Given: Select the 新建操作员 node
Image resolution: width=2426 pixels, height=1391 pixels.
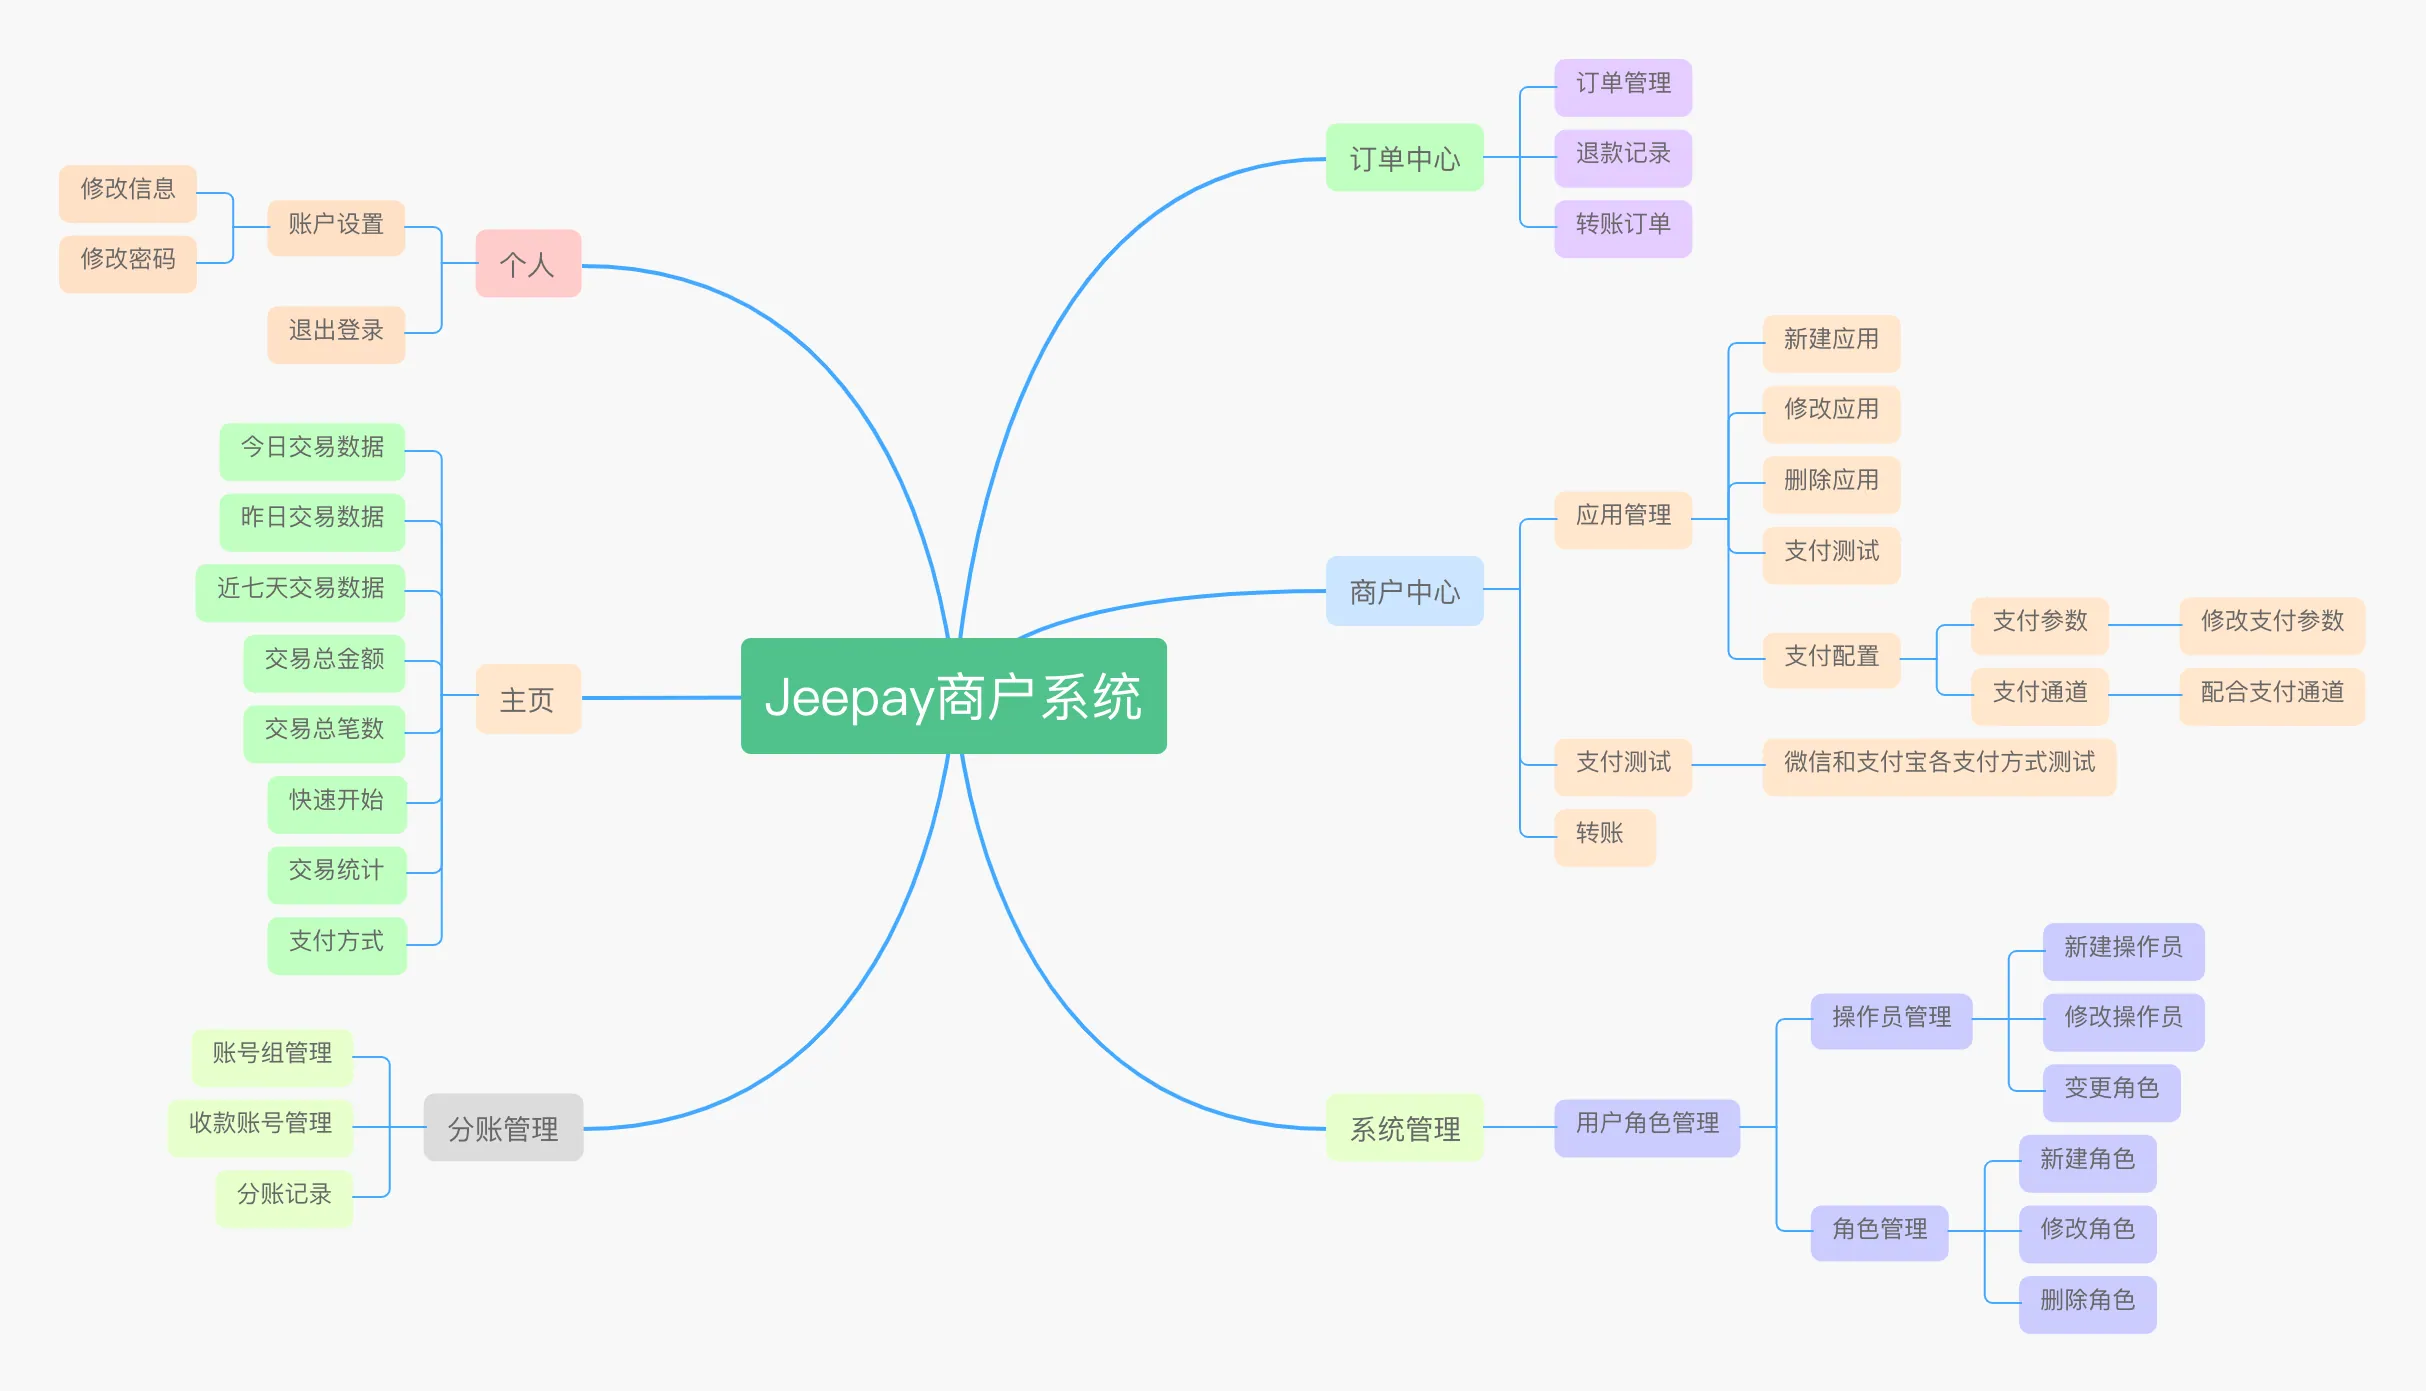Looking at the screenshot, I should point(2123,951).
